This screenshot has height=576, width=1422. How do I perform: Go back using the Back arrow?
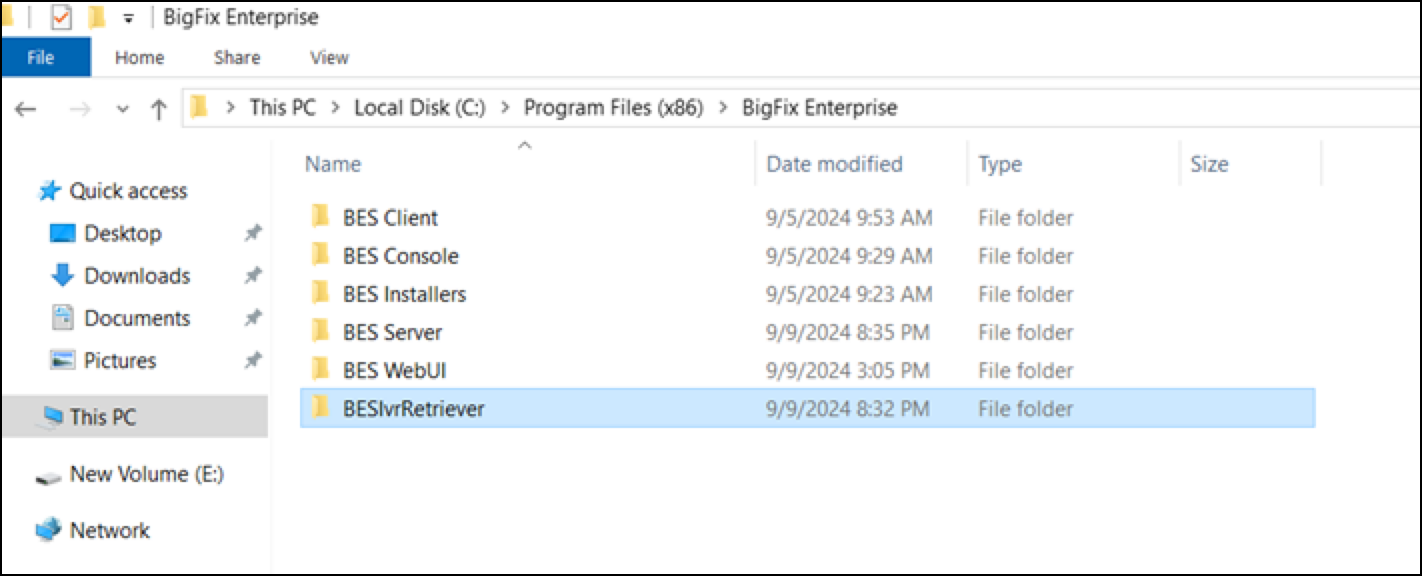click(26, 109)
